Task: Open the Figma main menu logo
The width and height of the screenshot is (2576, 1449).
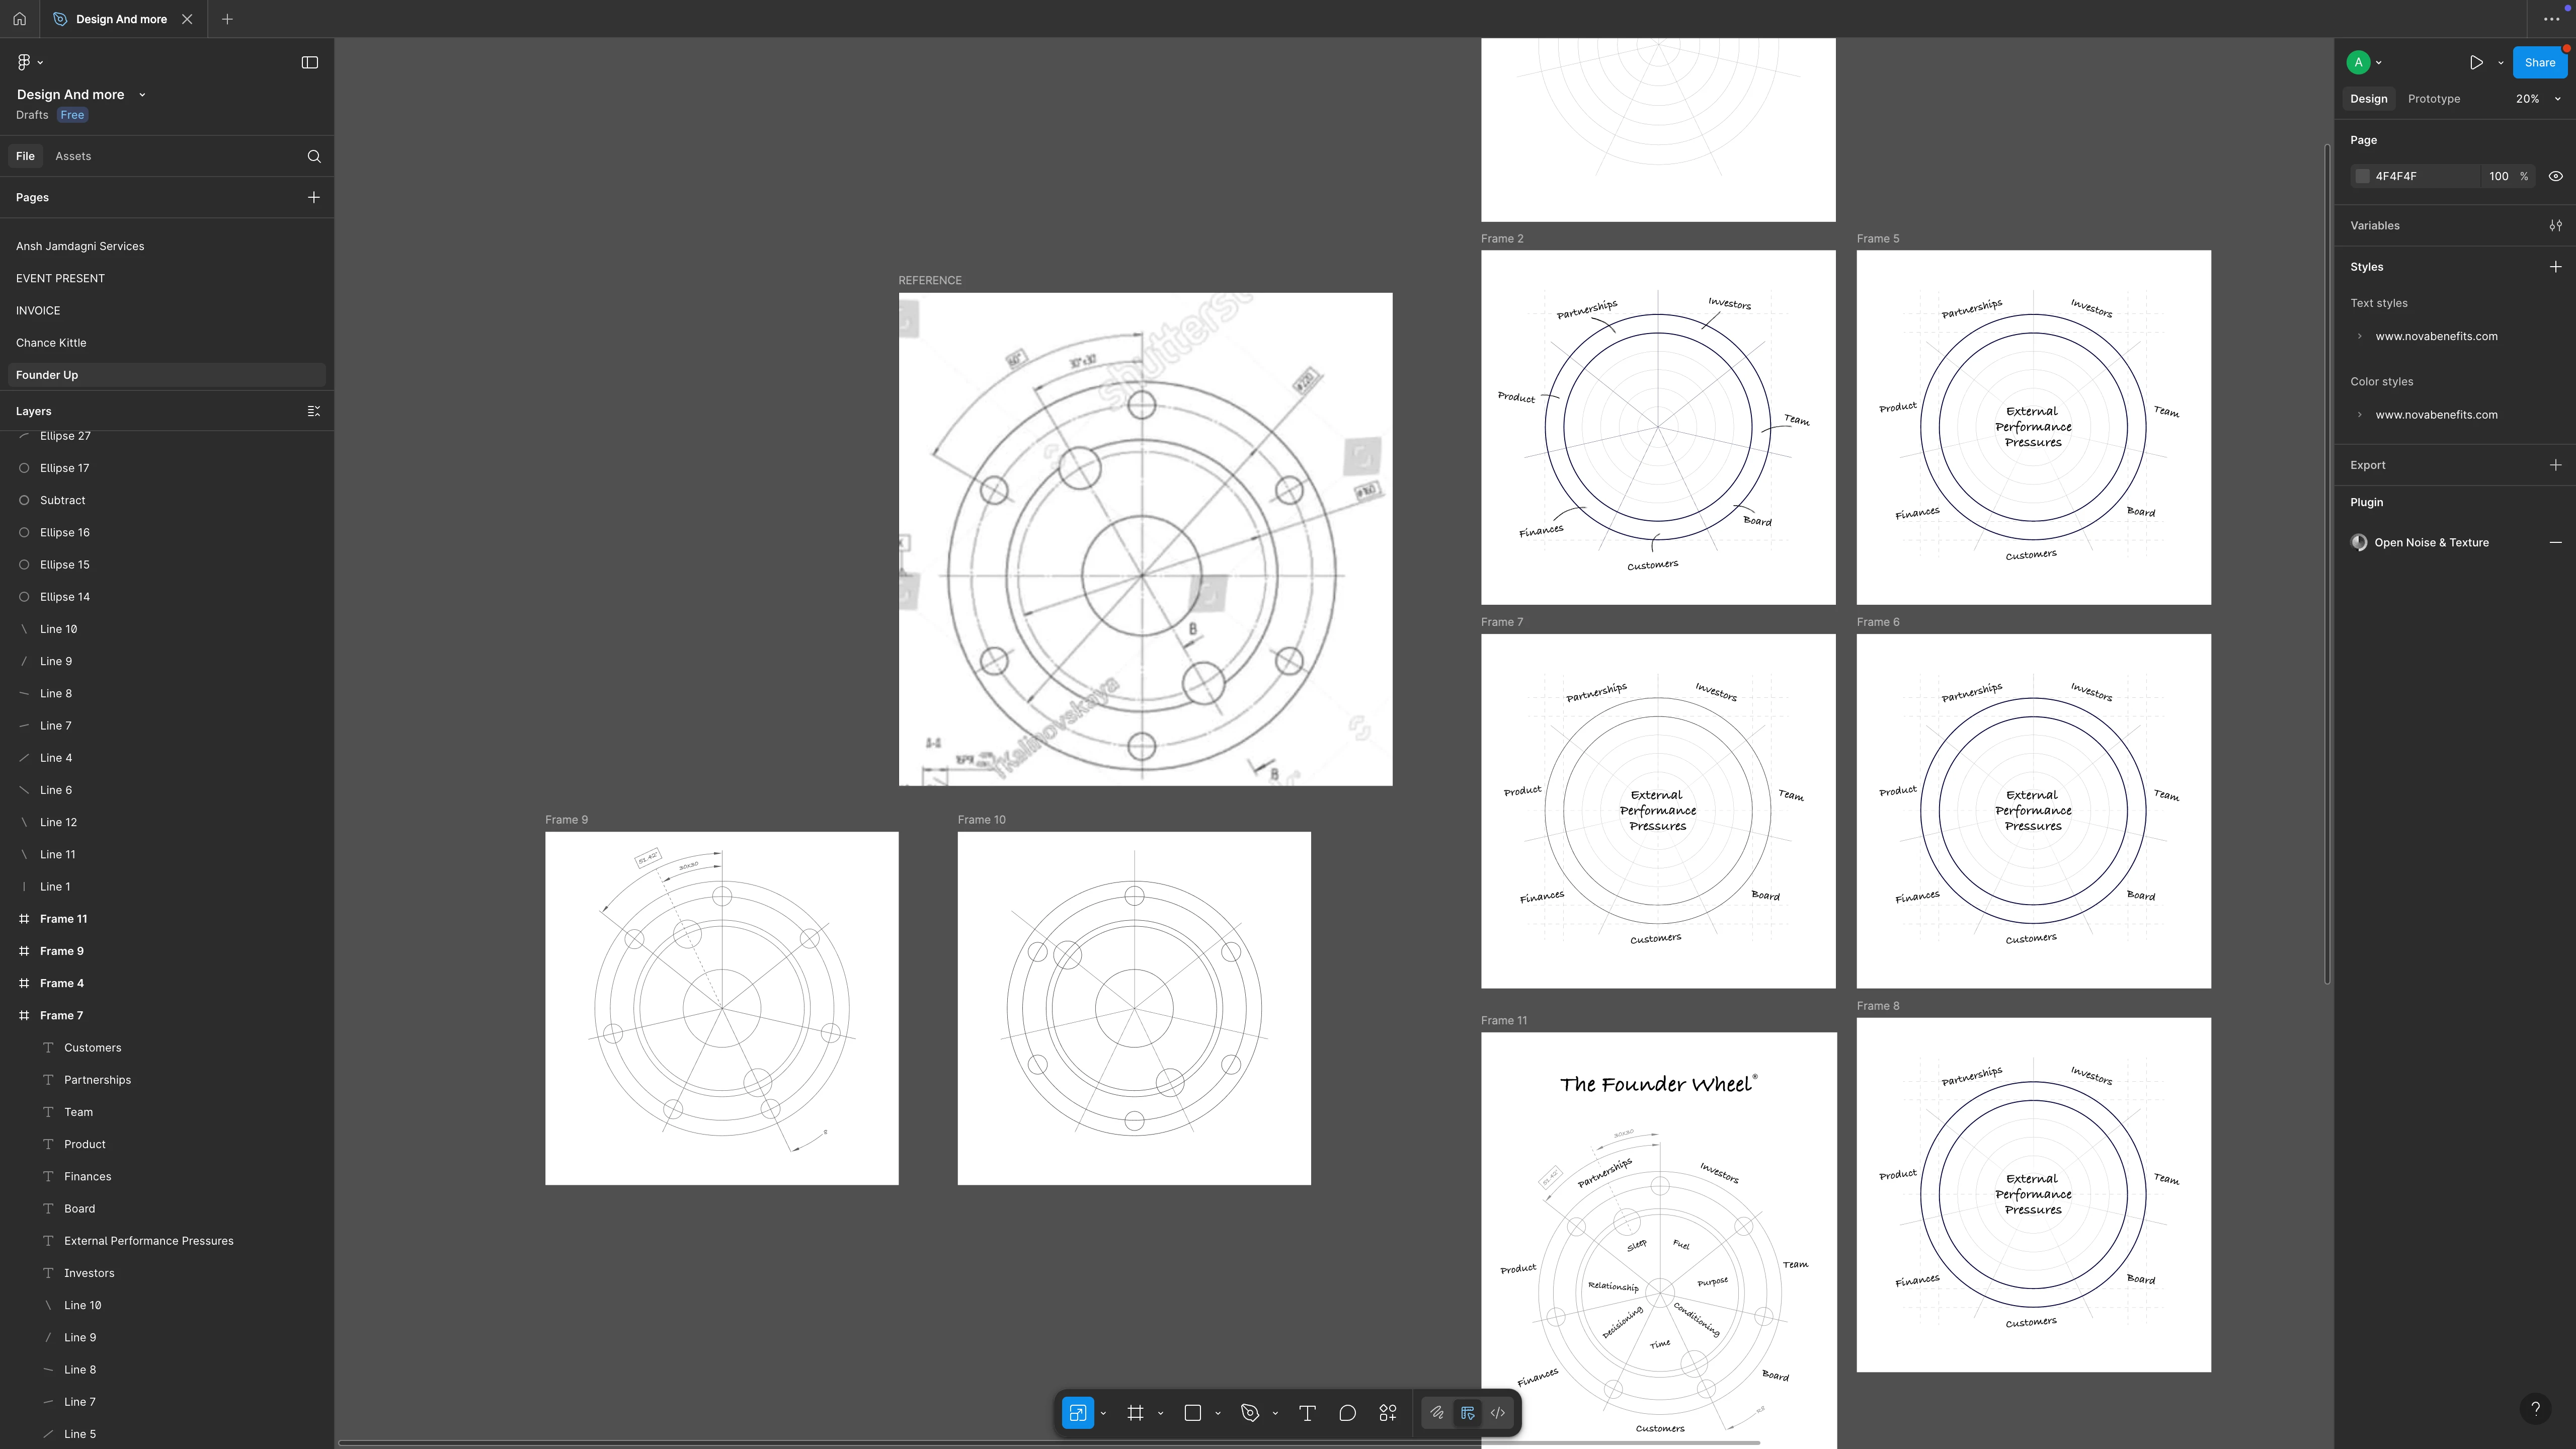Action: pos(24,62)
